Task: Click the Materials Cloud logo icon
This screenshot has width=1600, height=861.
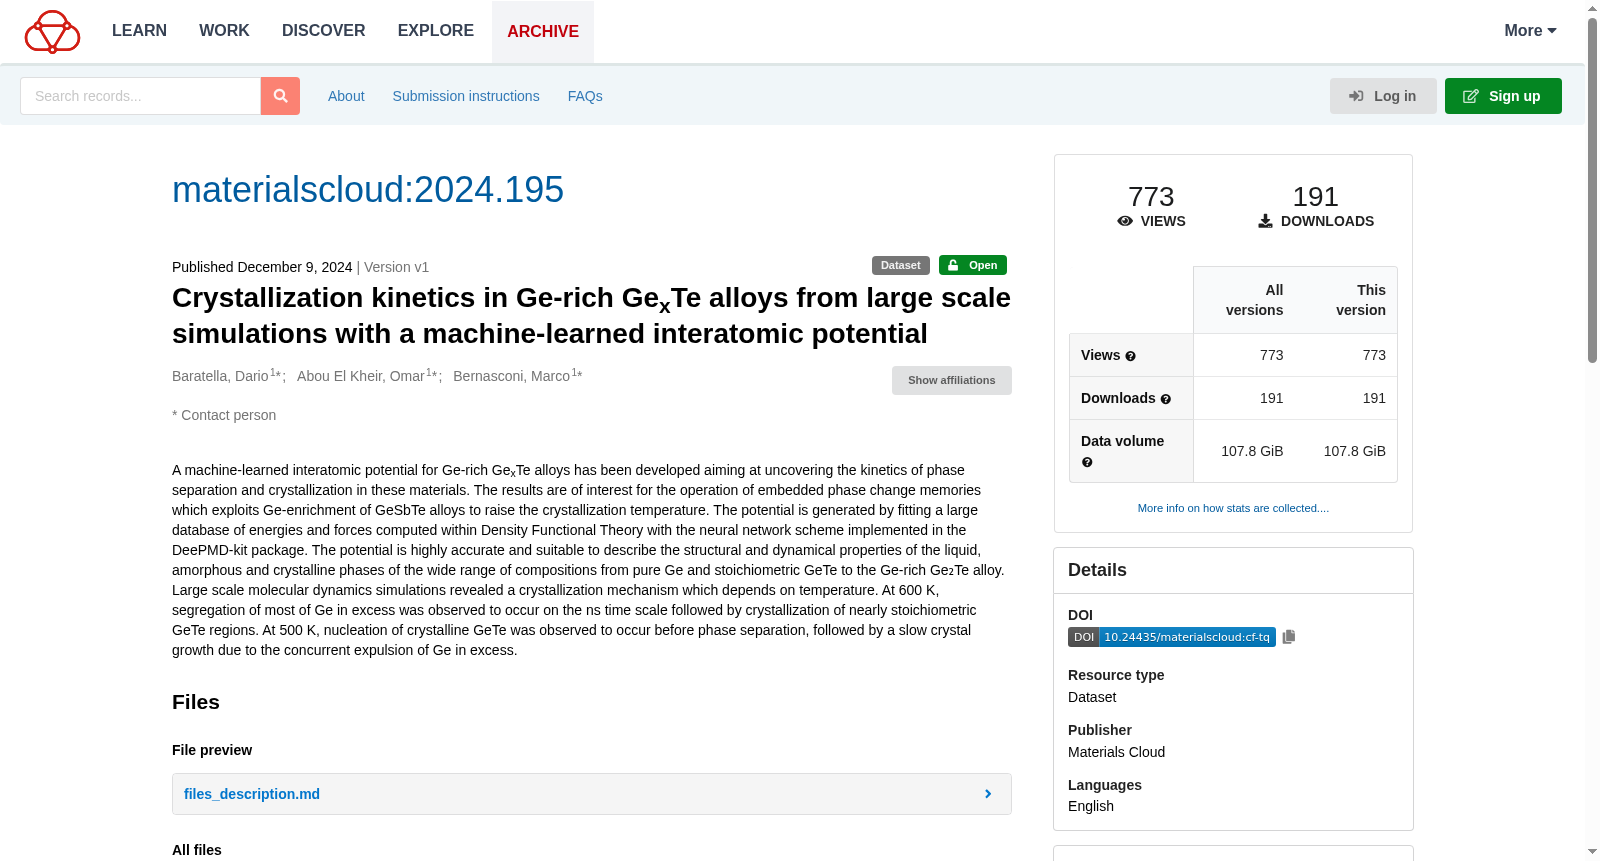Action: pyautogui.click(x=52, y=31)
